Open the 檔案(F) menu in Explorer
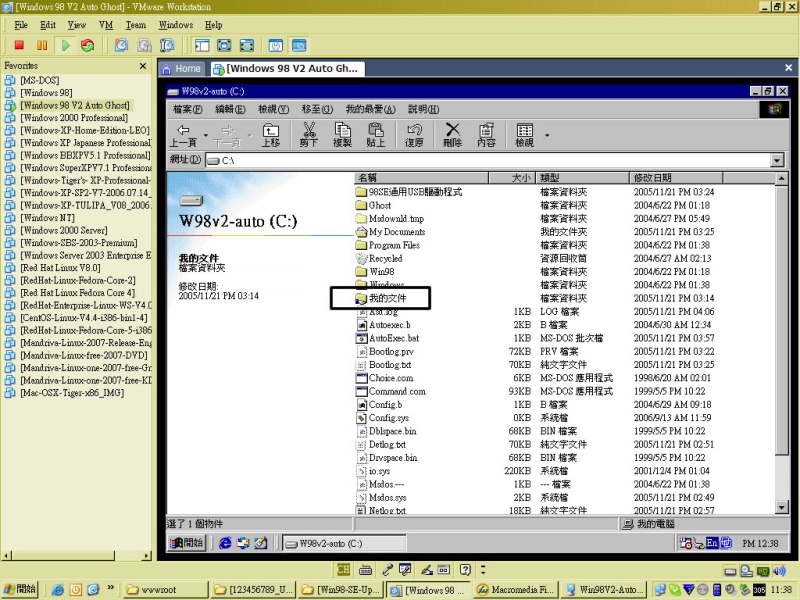Image resolution: width=800 pixels, height=600 pixels. pyautogui.click(x=188, y=109)
